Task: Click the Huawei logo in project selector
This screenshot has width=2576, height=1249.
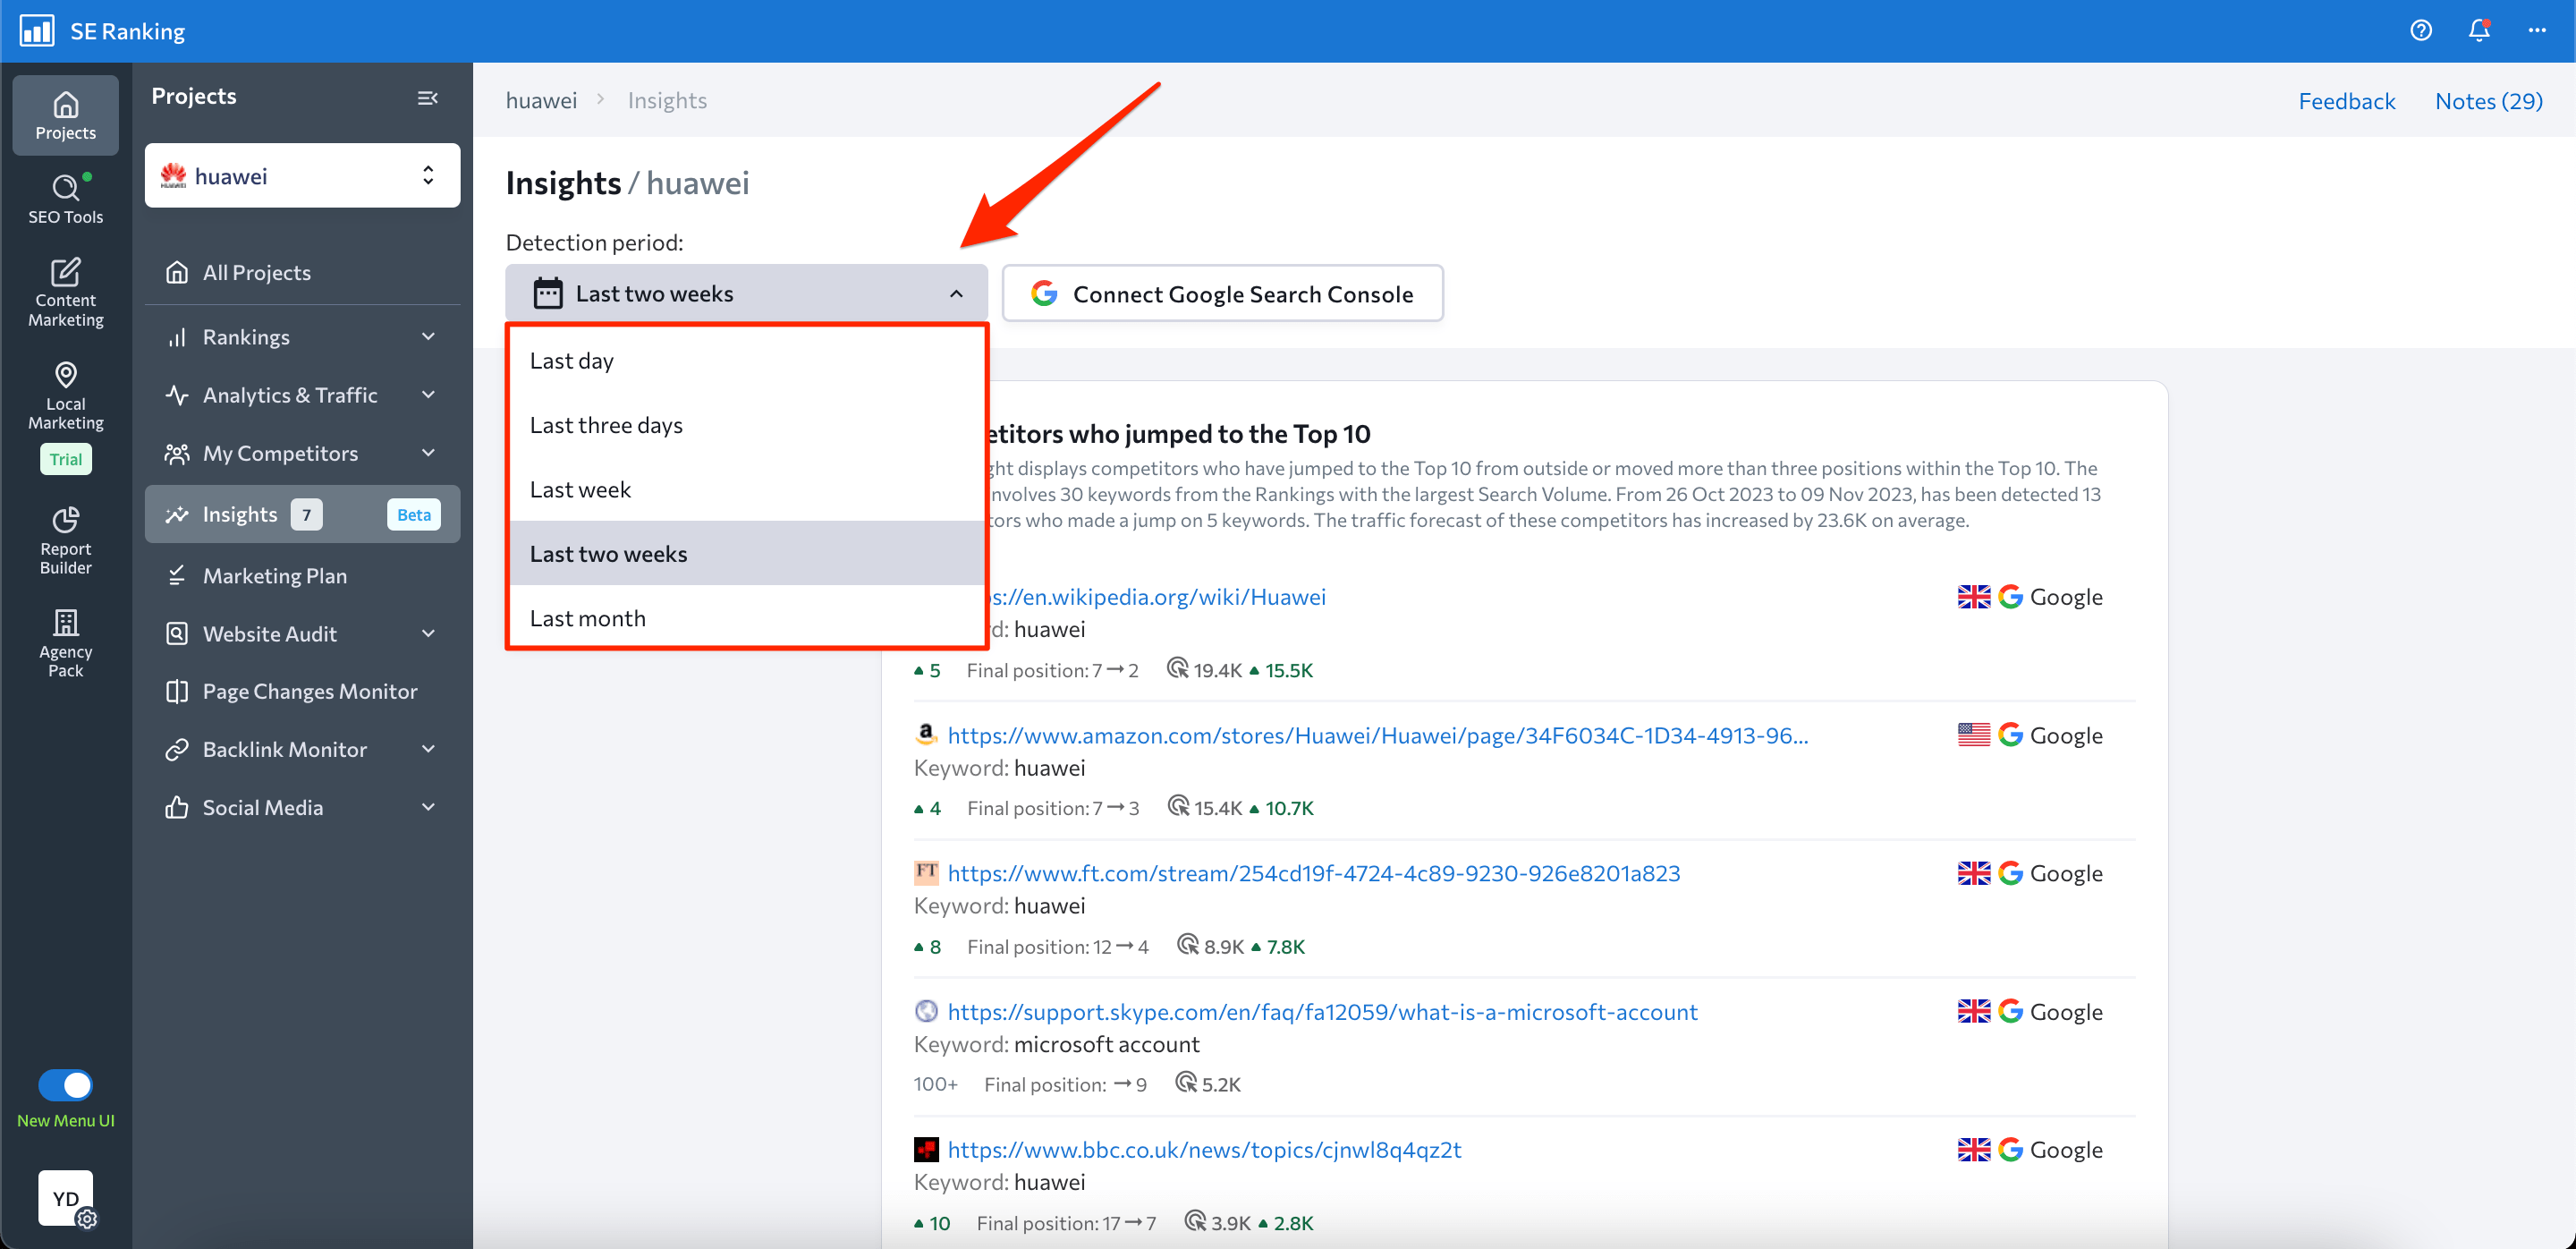Action: coord(173,176)
